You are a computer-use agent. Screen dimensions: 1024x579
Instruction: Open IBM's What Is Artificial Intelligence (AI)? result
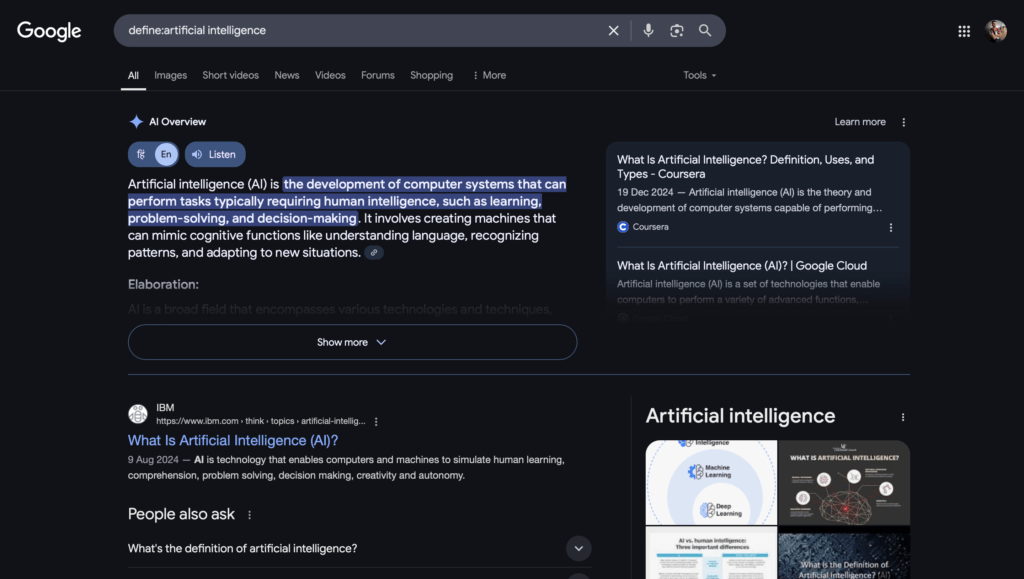click(x=233, y=441)
